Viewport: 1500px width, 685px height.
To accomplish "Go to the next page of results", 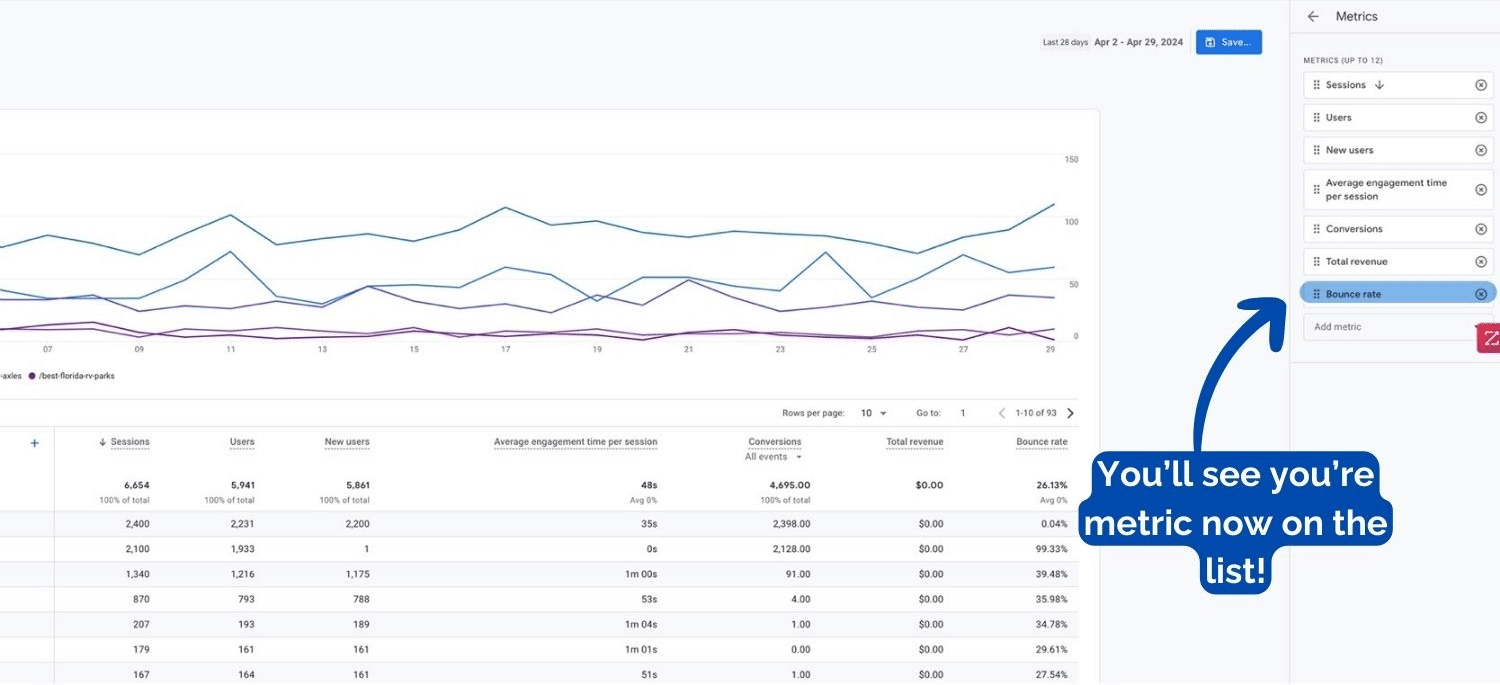I will [x=1071, y=413].
